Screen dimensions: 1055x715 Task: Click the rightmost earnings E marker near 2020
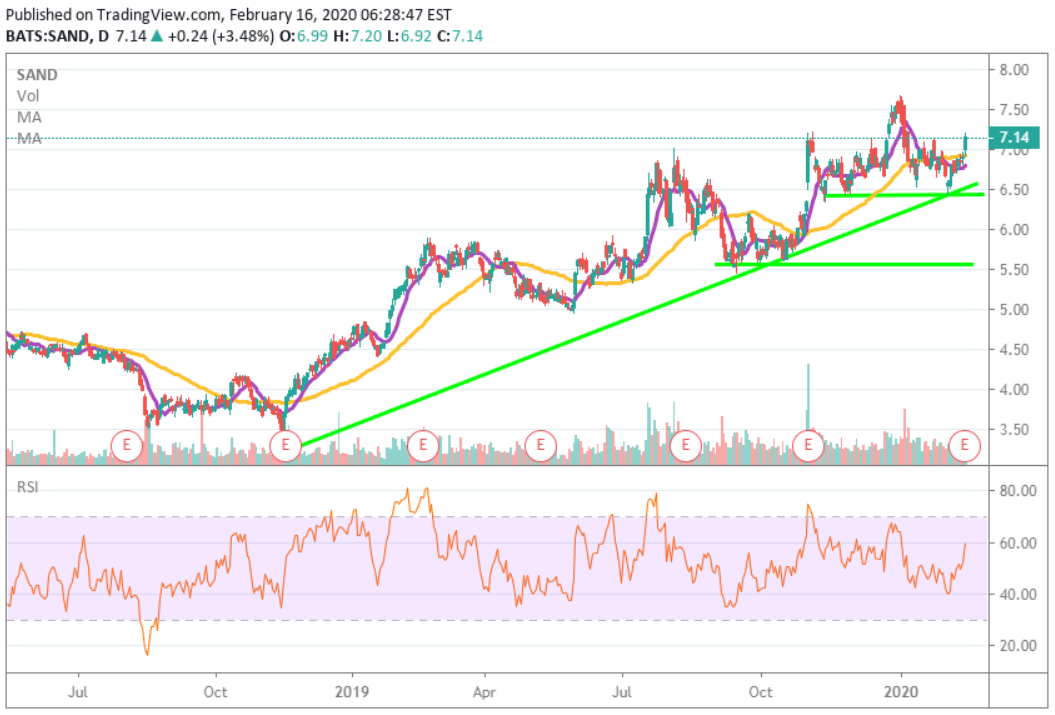click(965, 445)
